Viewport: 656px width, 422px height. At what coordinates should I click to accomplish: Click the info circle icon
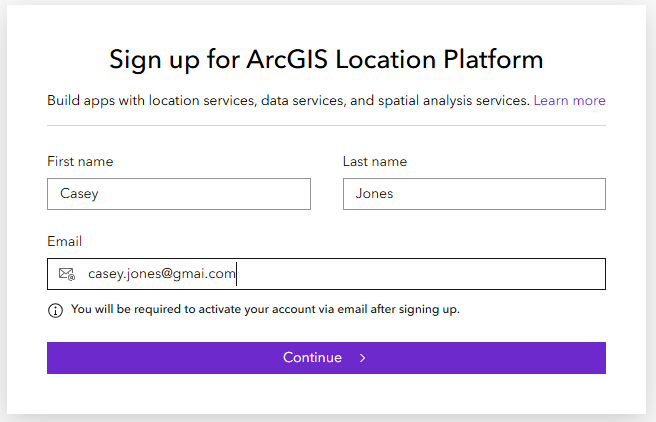tap(55, 310)
